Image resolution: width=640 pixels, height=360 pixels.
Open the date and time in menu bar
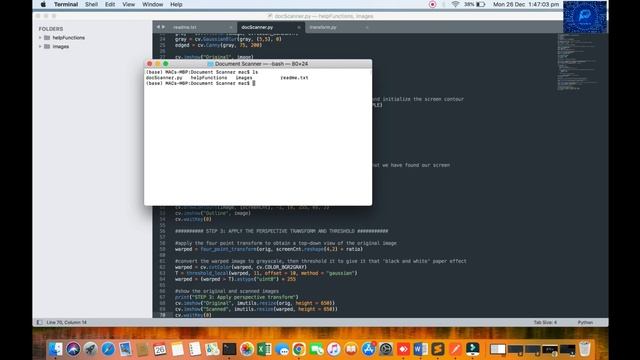[526, 4]
